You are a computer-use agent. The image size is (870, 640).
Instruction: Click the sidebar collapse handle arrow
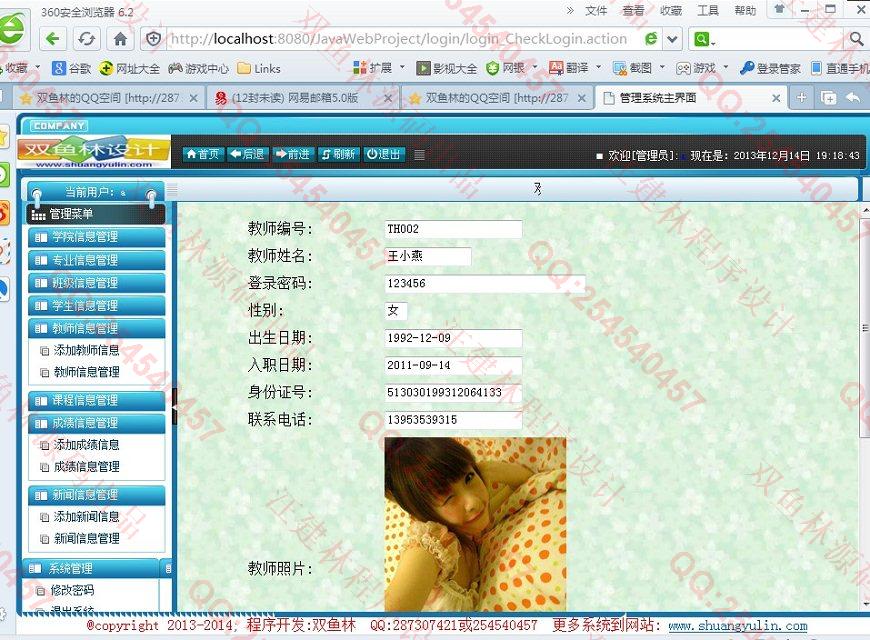[x=174, y=407]
